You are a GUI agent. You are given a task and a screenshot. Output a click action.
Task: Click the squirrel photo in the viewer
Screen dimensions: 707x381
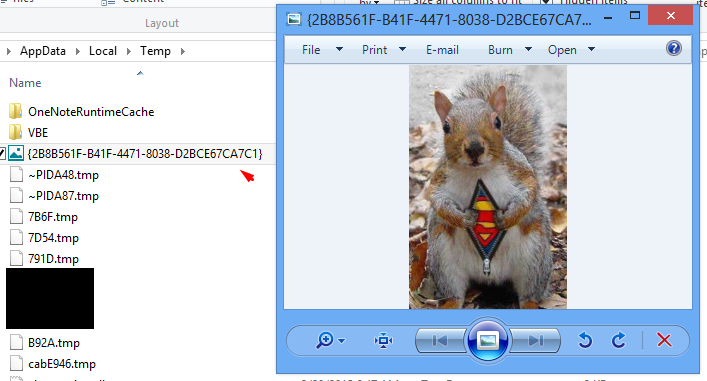click(x=488, y=187)
